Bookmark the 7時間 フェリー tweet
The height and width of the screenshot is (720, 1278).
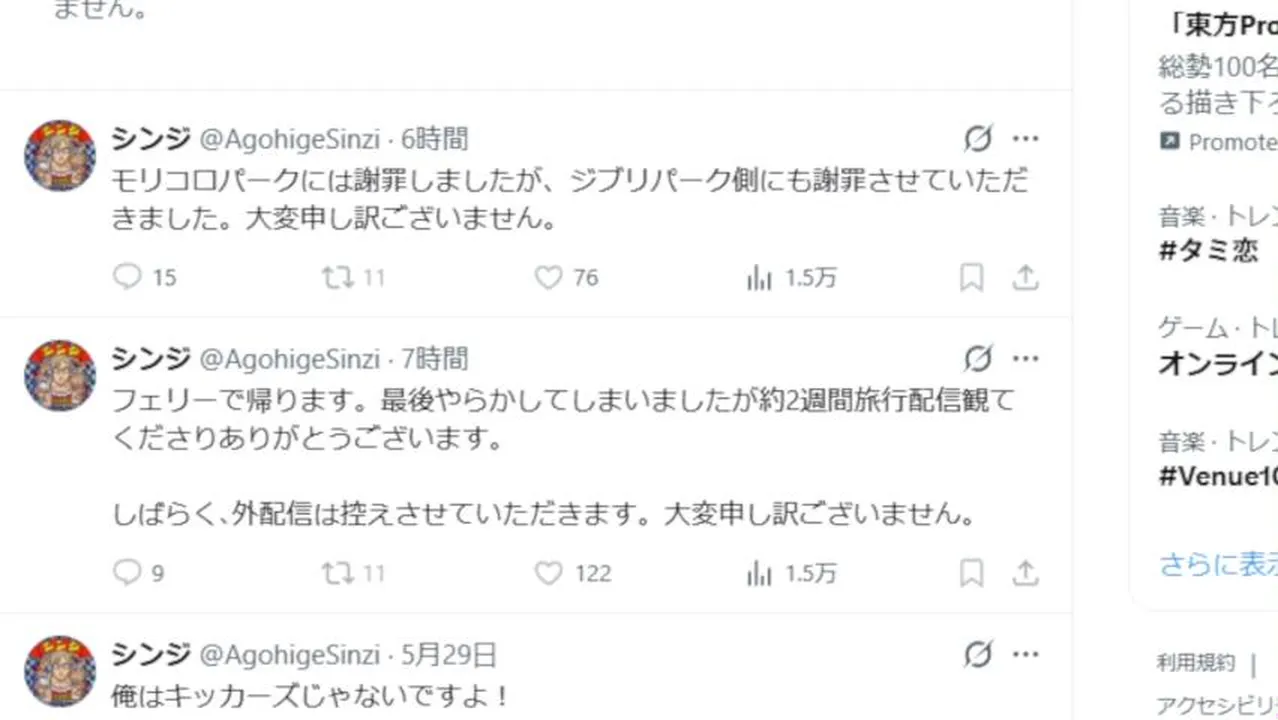click(971, 573)
